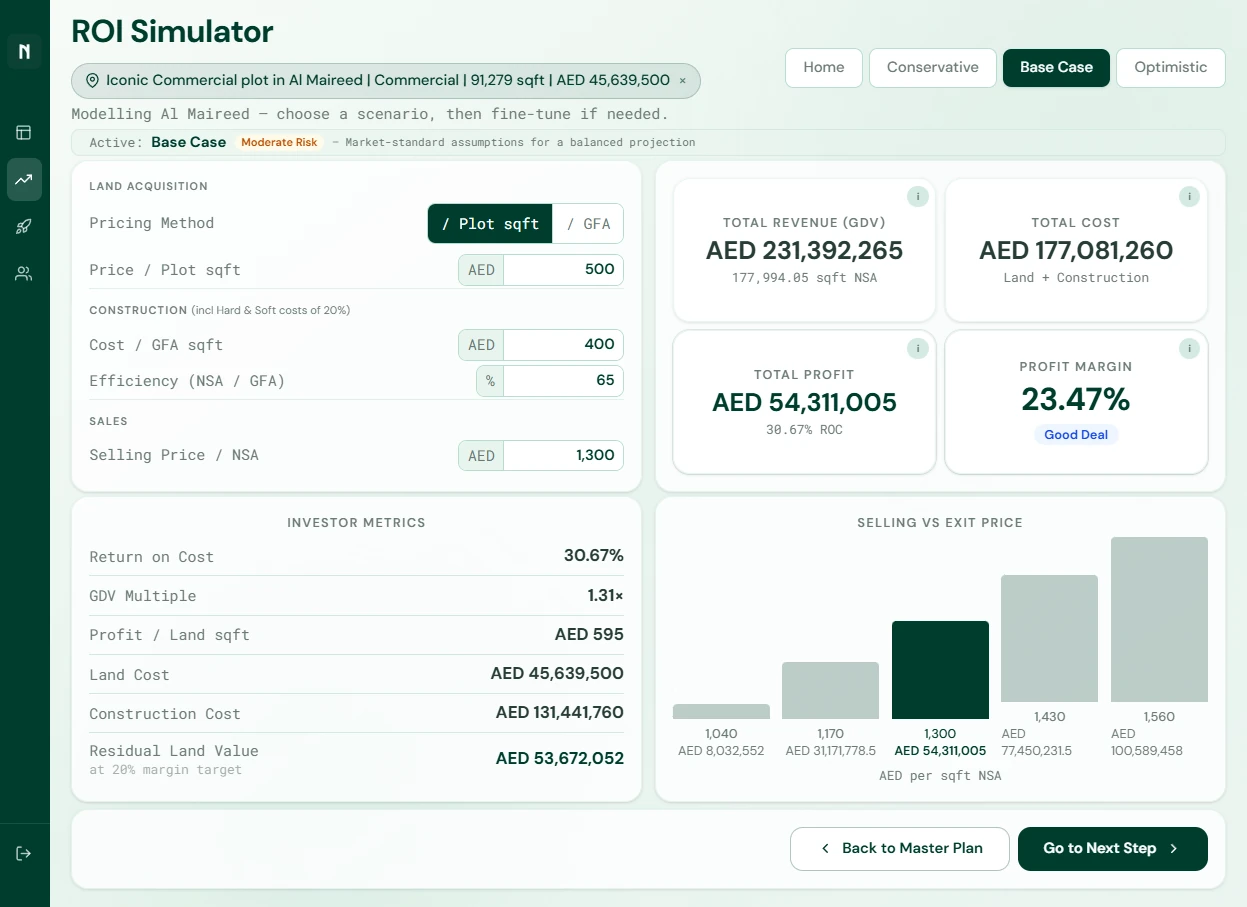Select the Base Case scenario
1247x907 pixels.
[x=1056, y=68]
